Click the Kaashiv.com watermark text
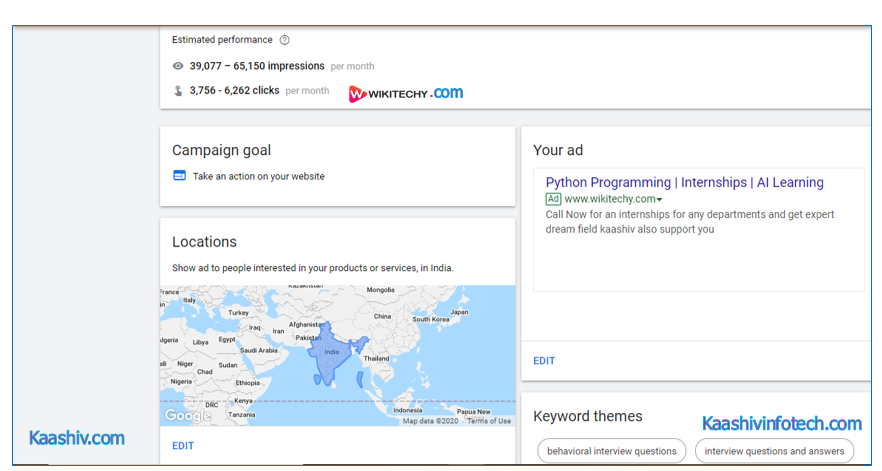This screenshot has width=882, height=471. [x=77, y=438]
